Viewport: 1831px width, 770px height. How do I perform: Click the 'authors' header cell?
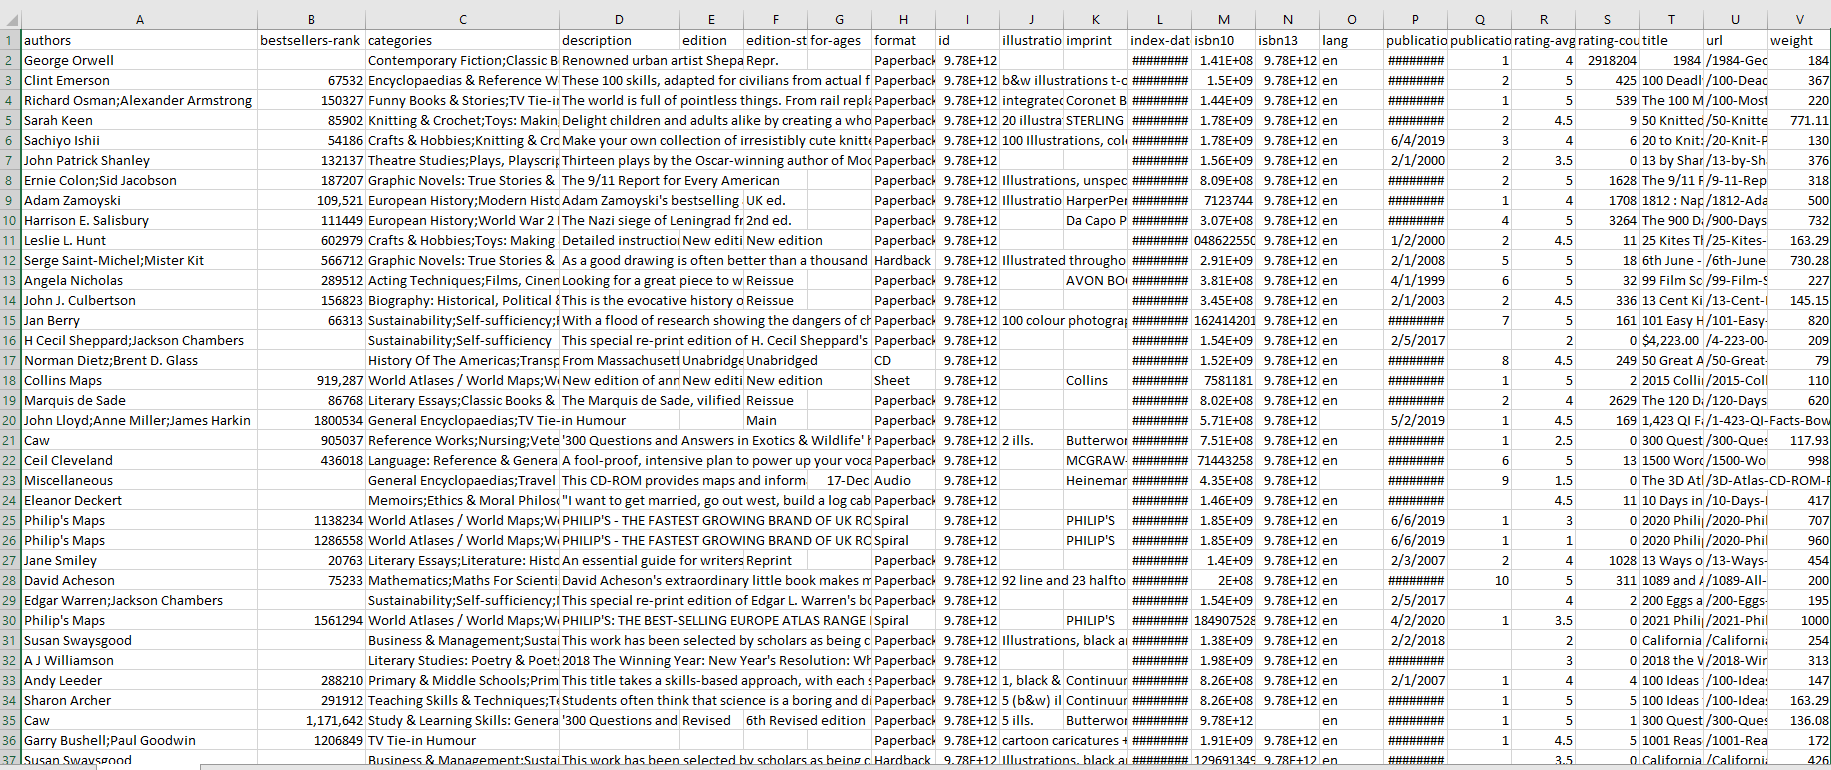[x=139, y=40]
